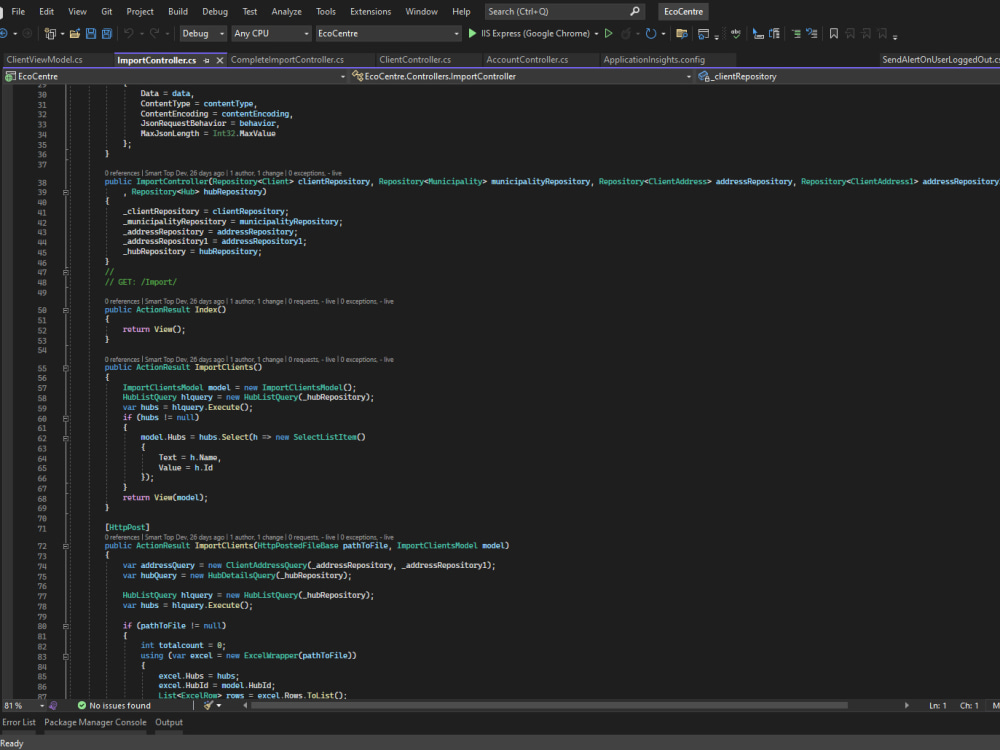Click the EcoCentre solution name button

pos(683,11)
